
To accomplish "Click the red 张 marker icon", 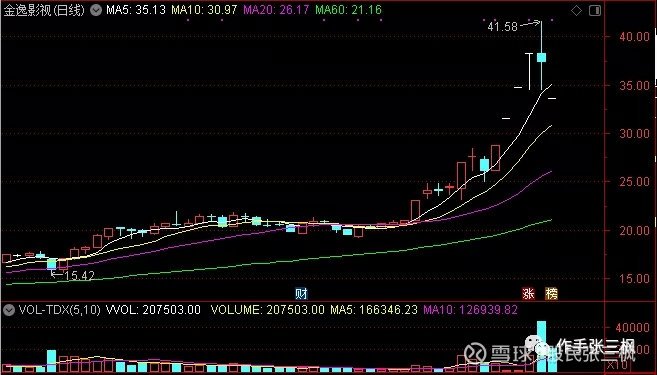I will pos(528,294).
